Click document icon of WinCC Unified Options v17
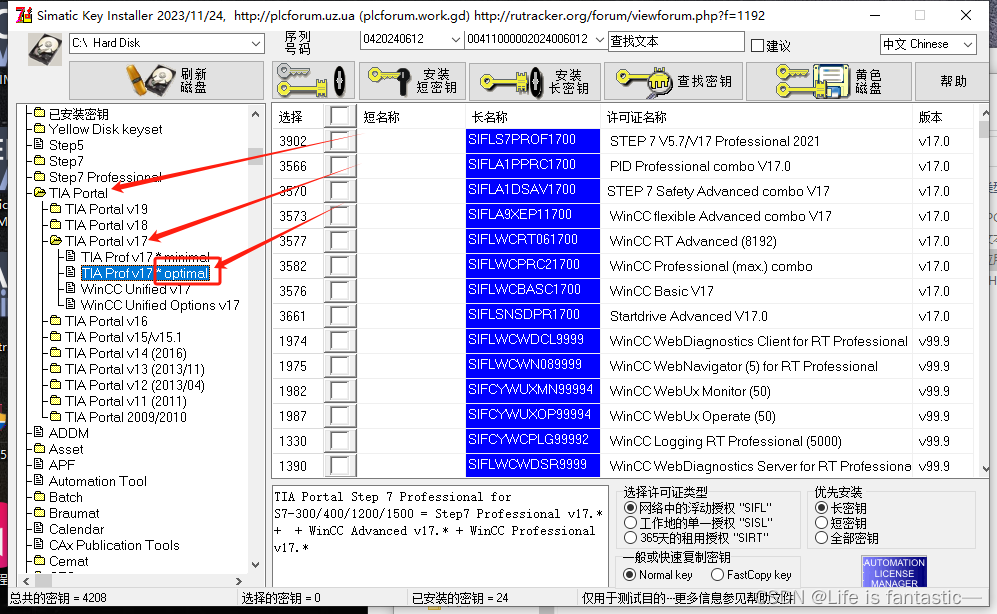Image resolution: width=997 pixels, height=614 pixels. coord(71,304)
